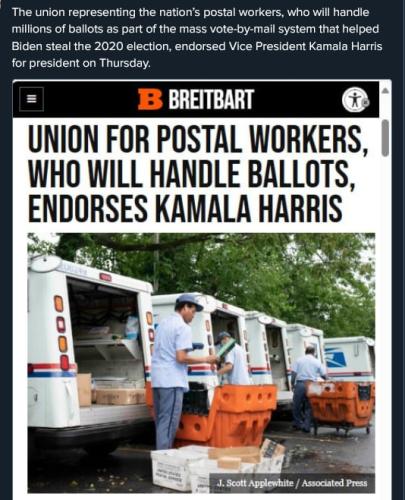Click Associated Press in the photo caption

coord(334,483)
